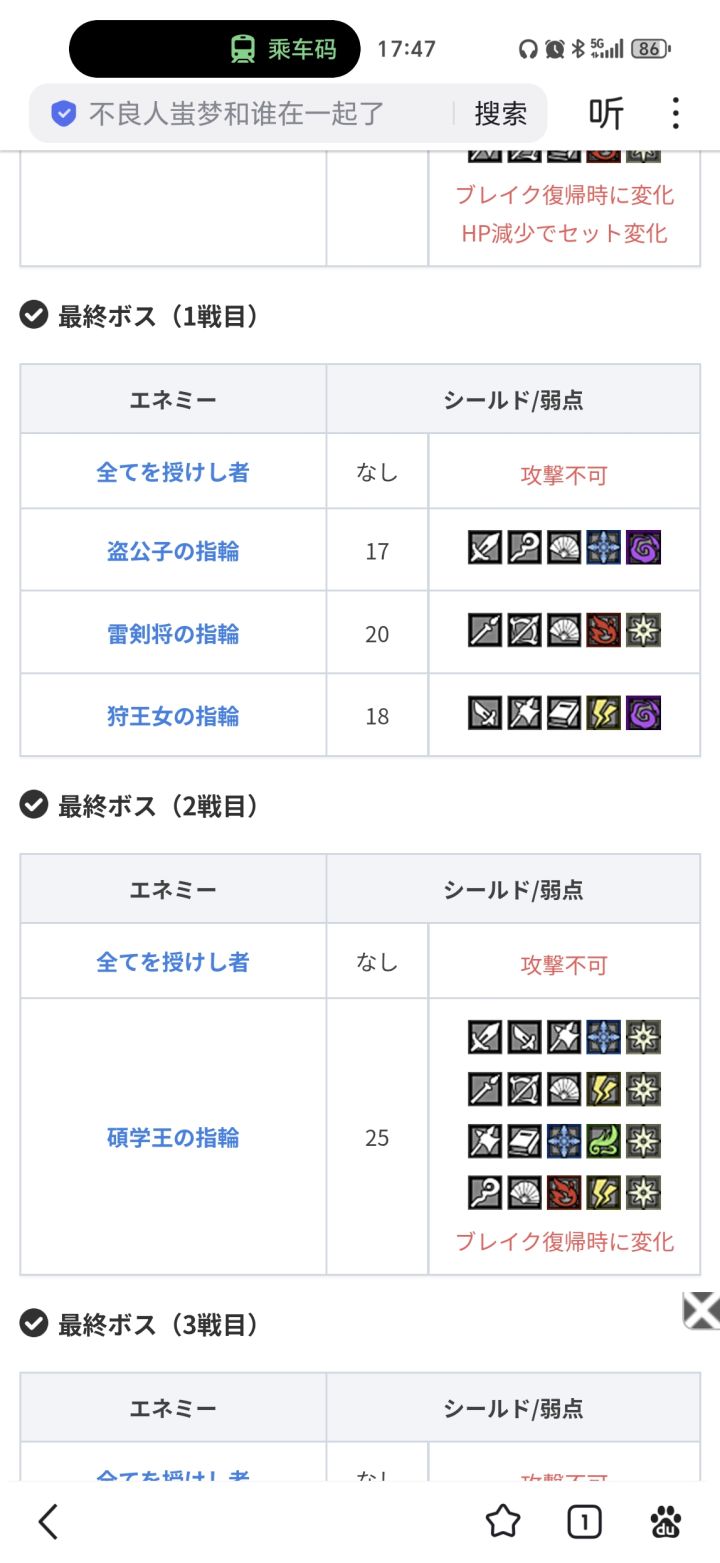Tap the 乗车码 transit code pill
Screen dimensions: 720x1563
point(286,49)
